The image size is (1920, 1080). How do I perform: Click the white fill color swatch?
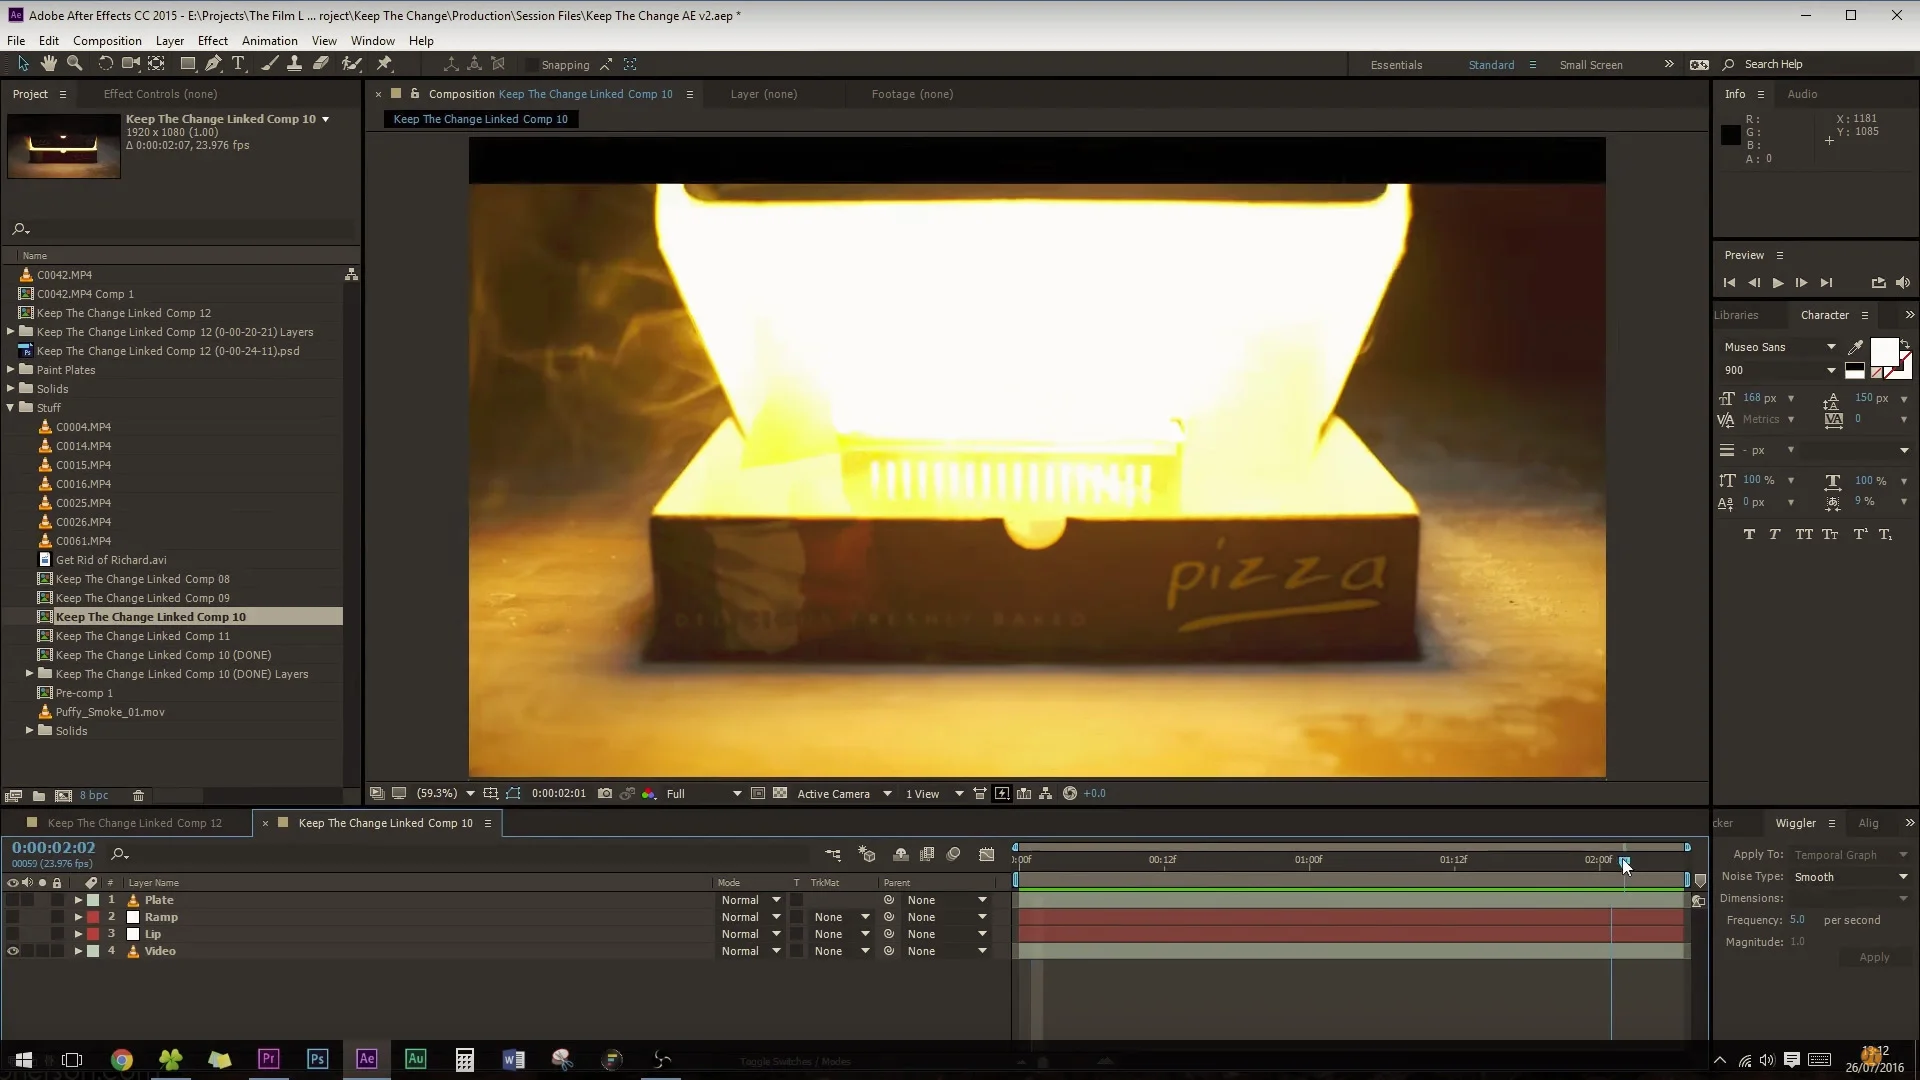1883,351
